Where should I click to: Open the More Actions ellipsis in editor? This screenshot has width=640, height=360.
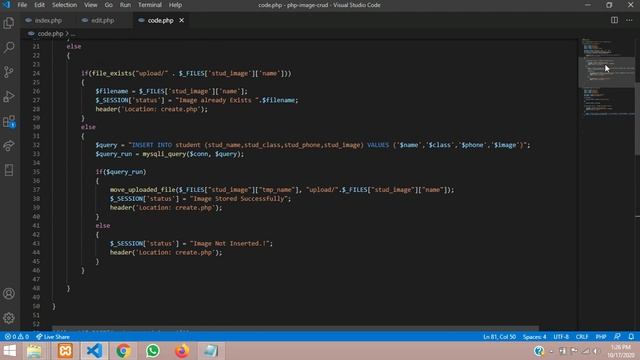629,20
